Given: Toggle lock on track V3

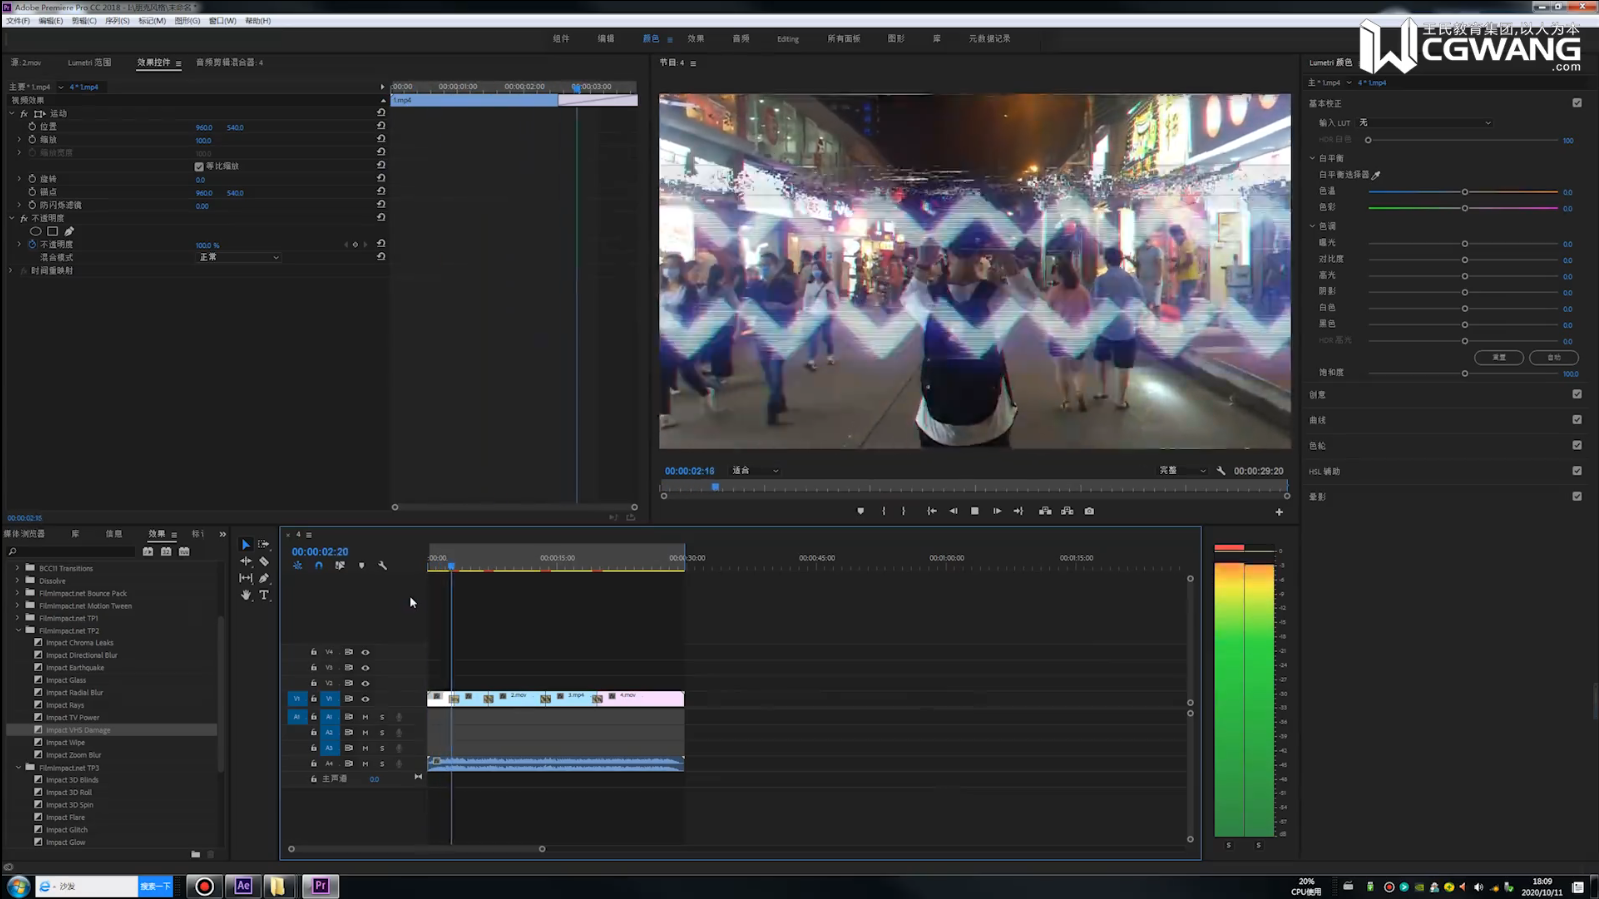Looking at the screenshot, I should tap(313, 668).
